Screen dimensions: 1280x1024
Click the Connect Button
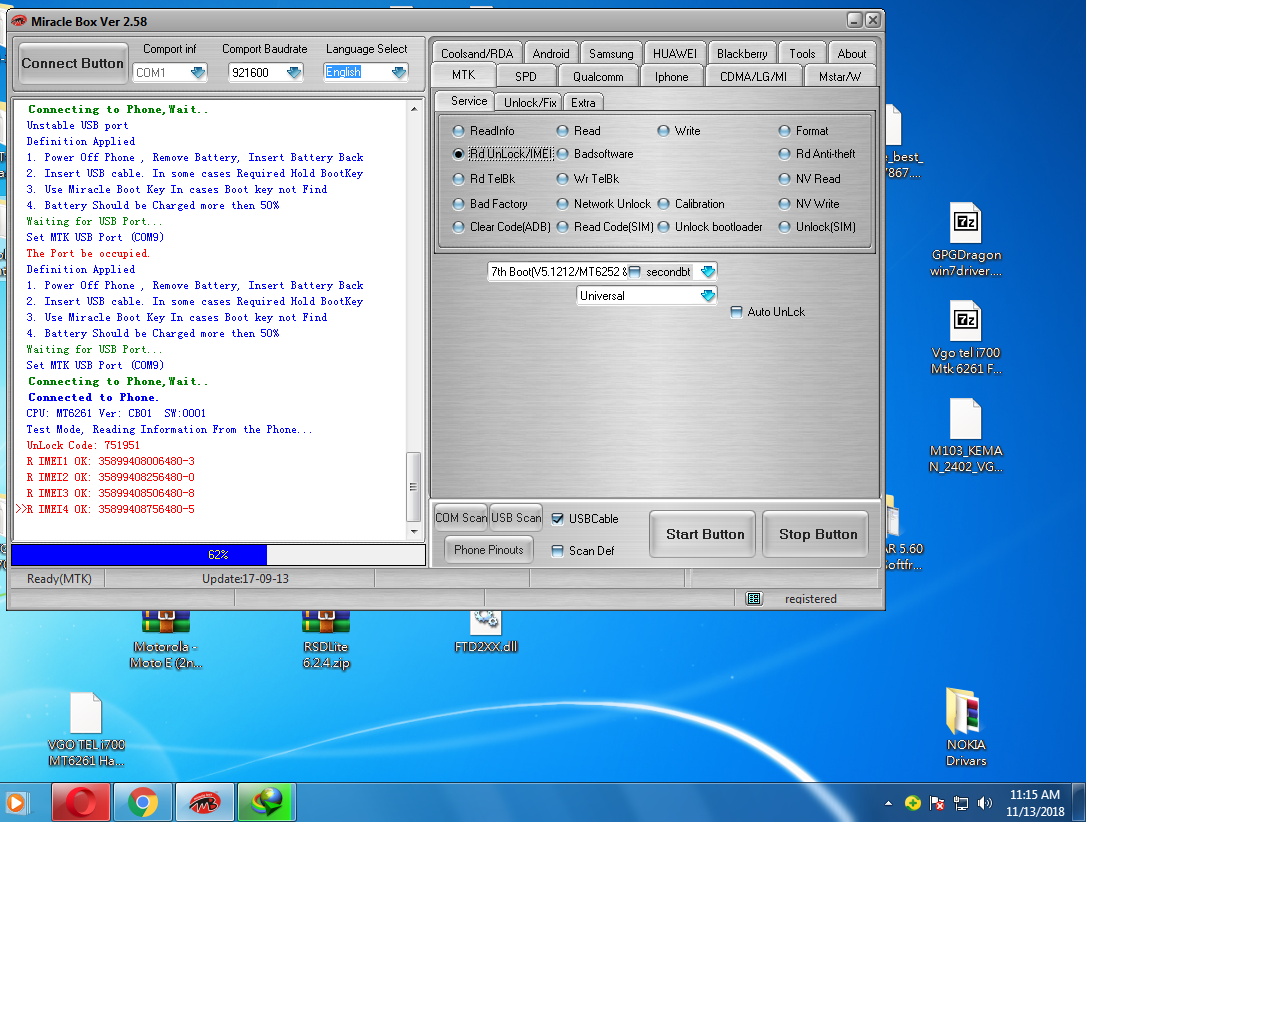pyautogui.click(x=73, y=63)
